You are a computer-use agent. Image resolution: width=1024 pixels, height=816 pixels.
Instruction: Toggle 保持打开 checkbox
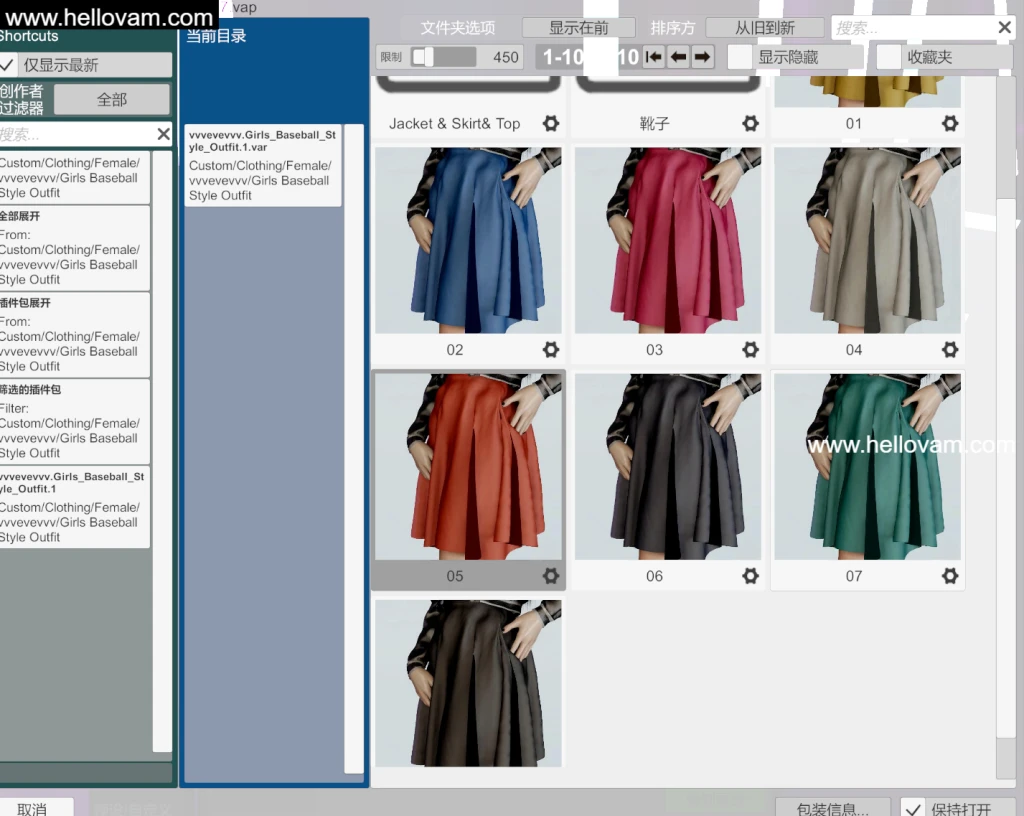[x=912, y=808]
